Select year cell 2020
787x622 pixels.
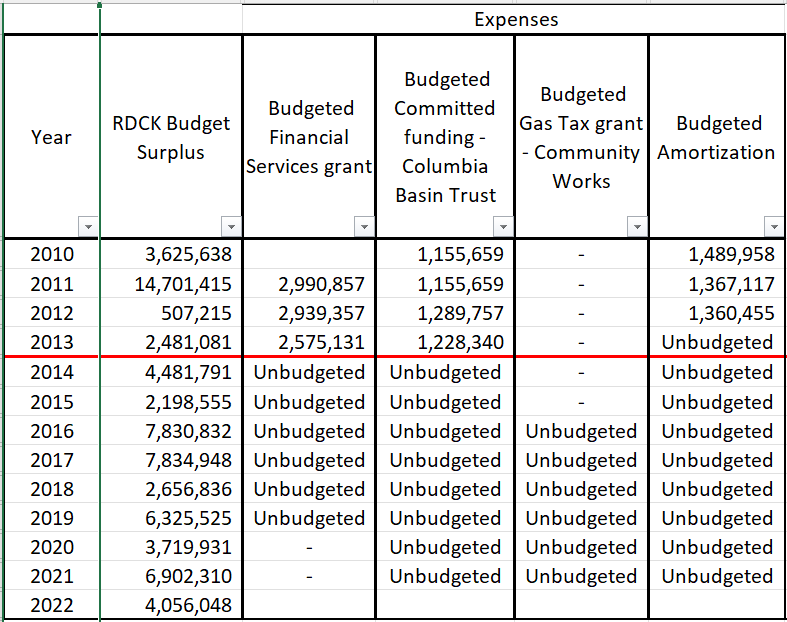pyautogui.click(x=51, y=547)
